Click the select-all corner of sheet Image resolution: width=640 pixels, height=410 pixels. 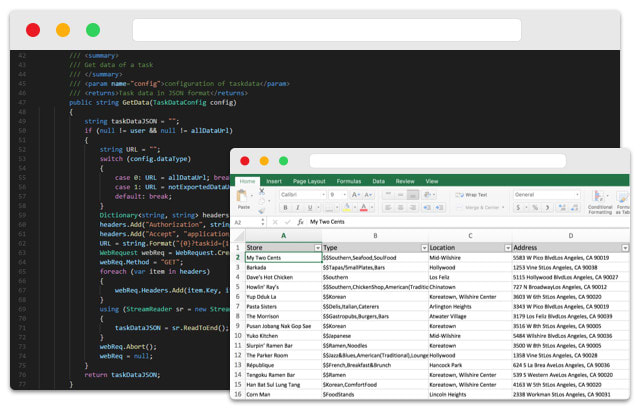(x=238, y=236)
